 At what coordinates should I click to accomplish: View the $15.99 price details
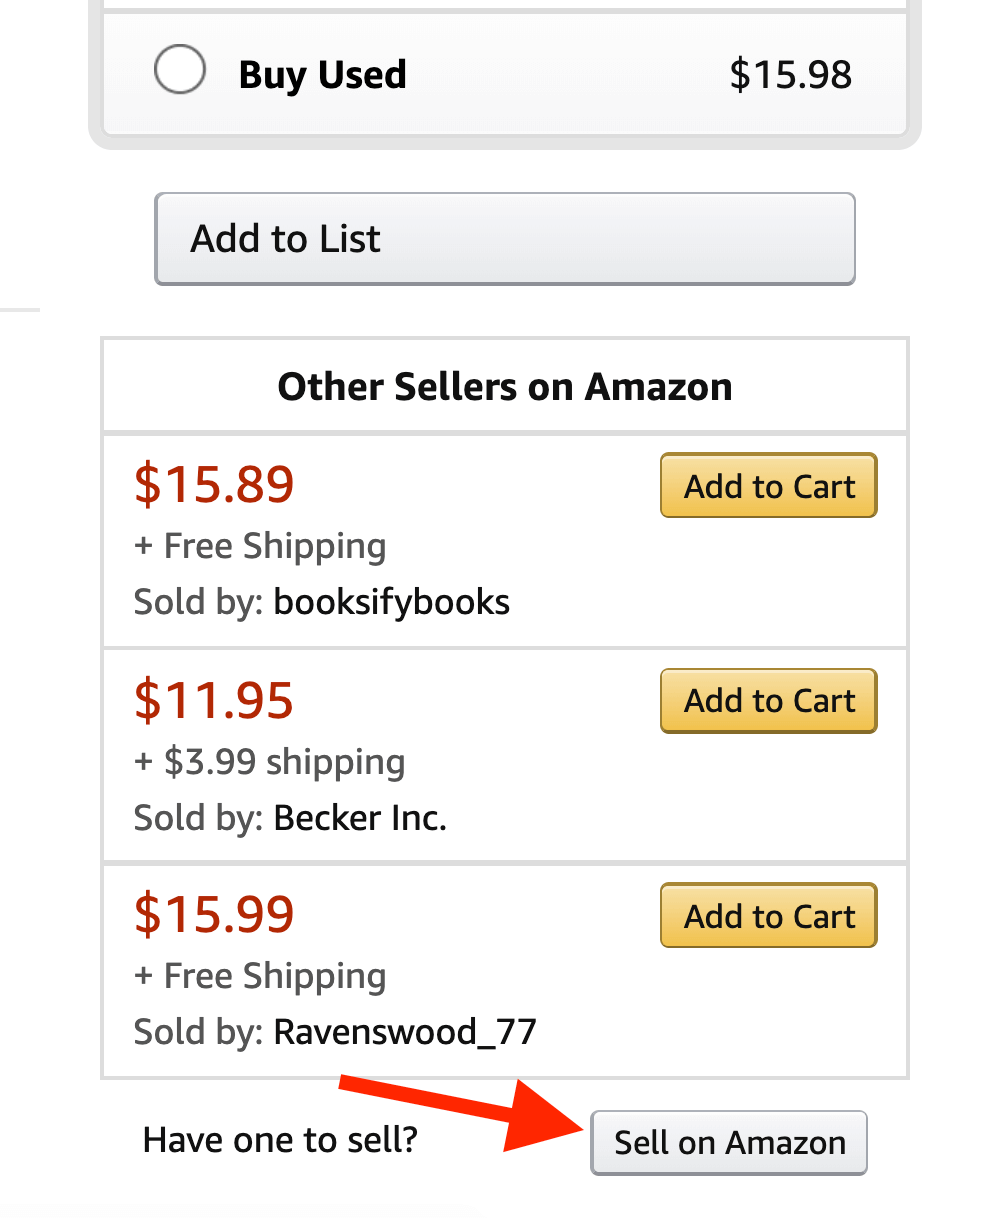pyautogui.click(x=213, y=914)
